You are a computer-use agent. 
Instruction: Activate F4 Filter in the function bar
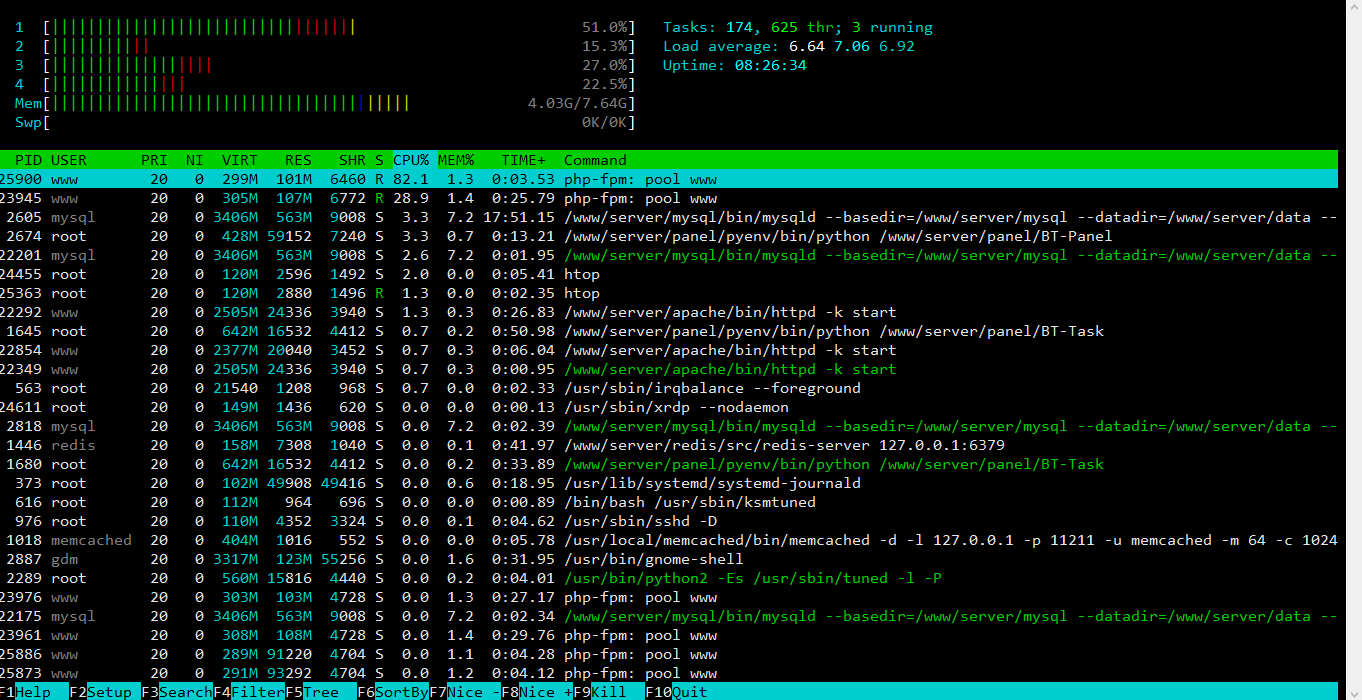250,692
